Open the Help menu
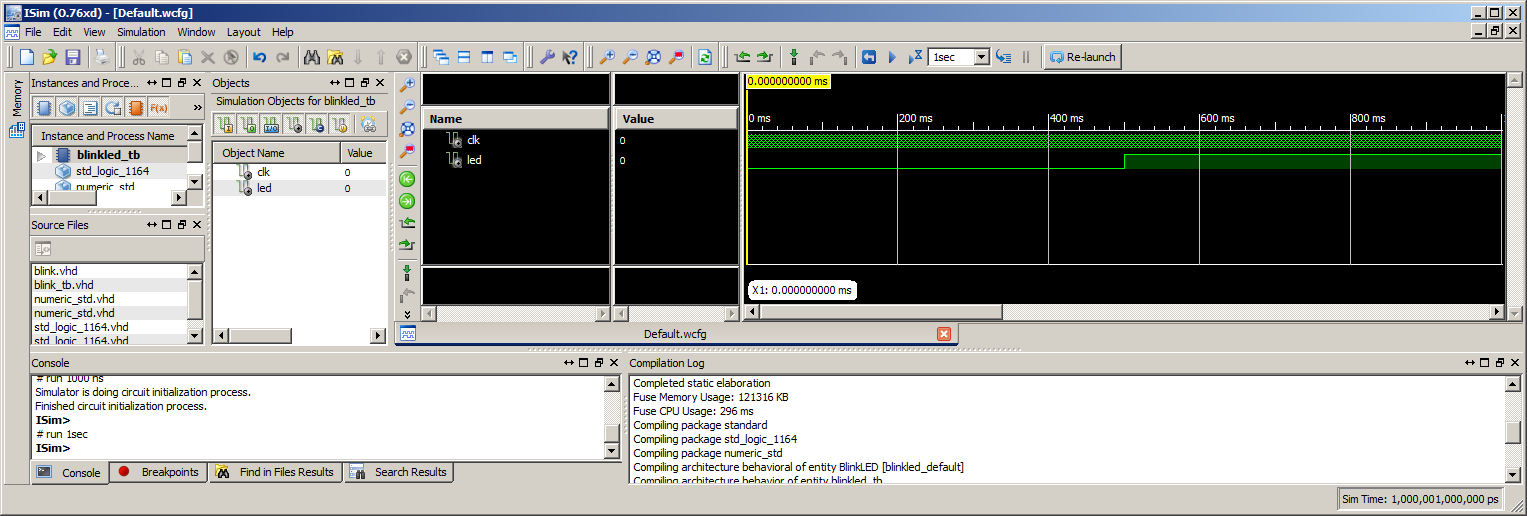The image size is (1527, 516). point(283,32)
